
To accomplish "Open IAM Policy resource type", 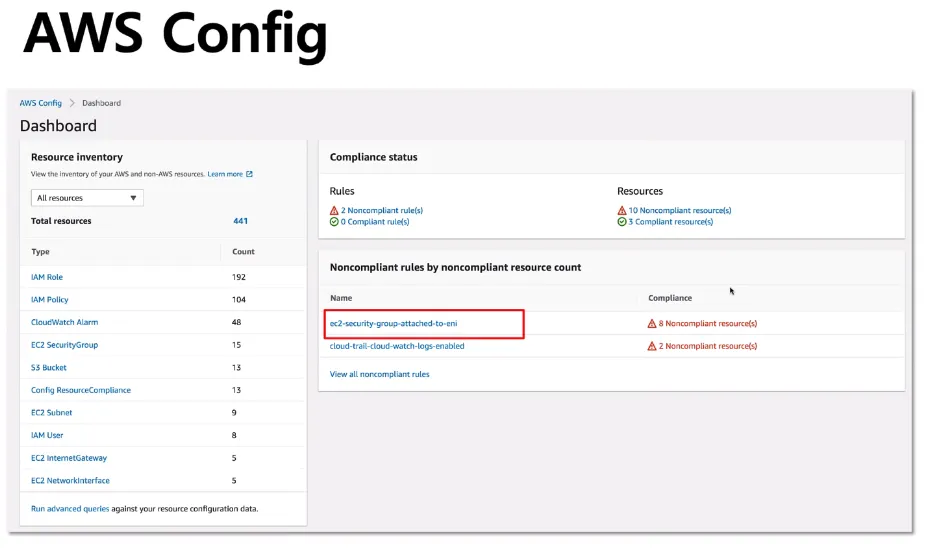I will click(49, 300).
